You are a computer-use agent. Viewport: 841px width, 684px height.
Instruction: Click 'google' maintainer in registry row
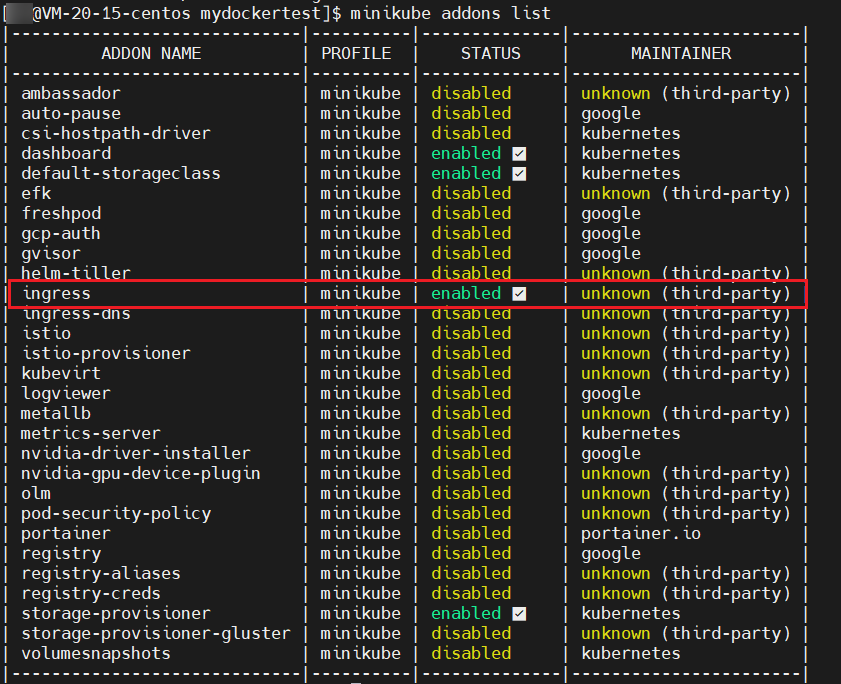pos(611,554)
